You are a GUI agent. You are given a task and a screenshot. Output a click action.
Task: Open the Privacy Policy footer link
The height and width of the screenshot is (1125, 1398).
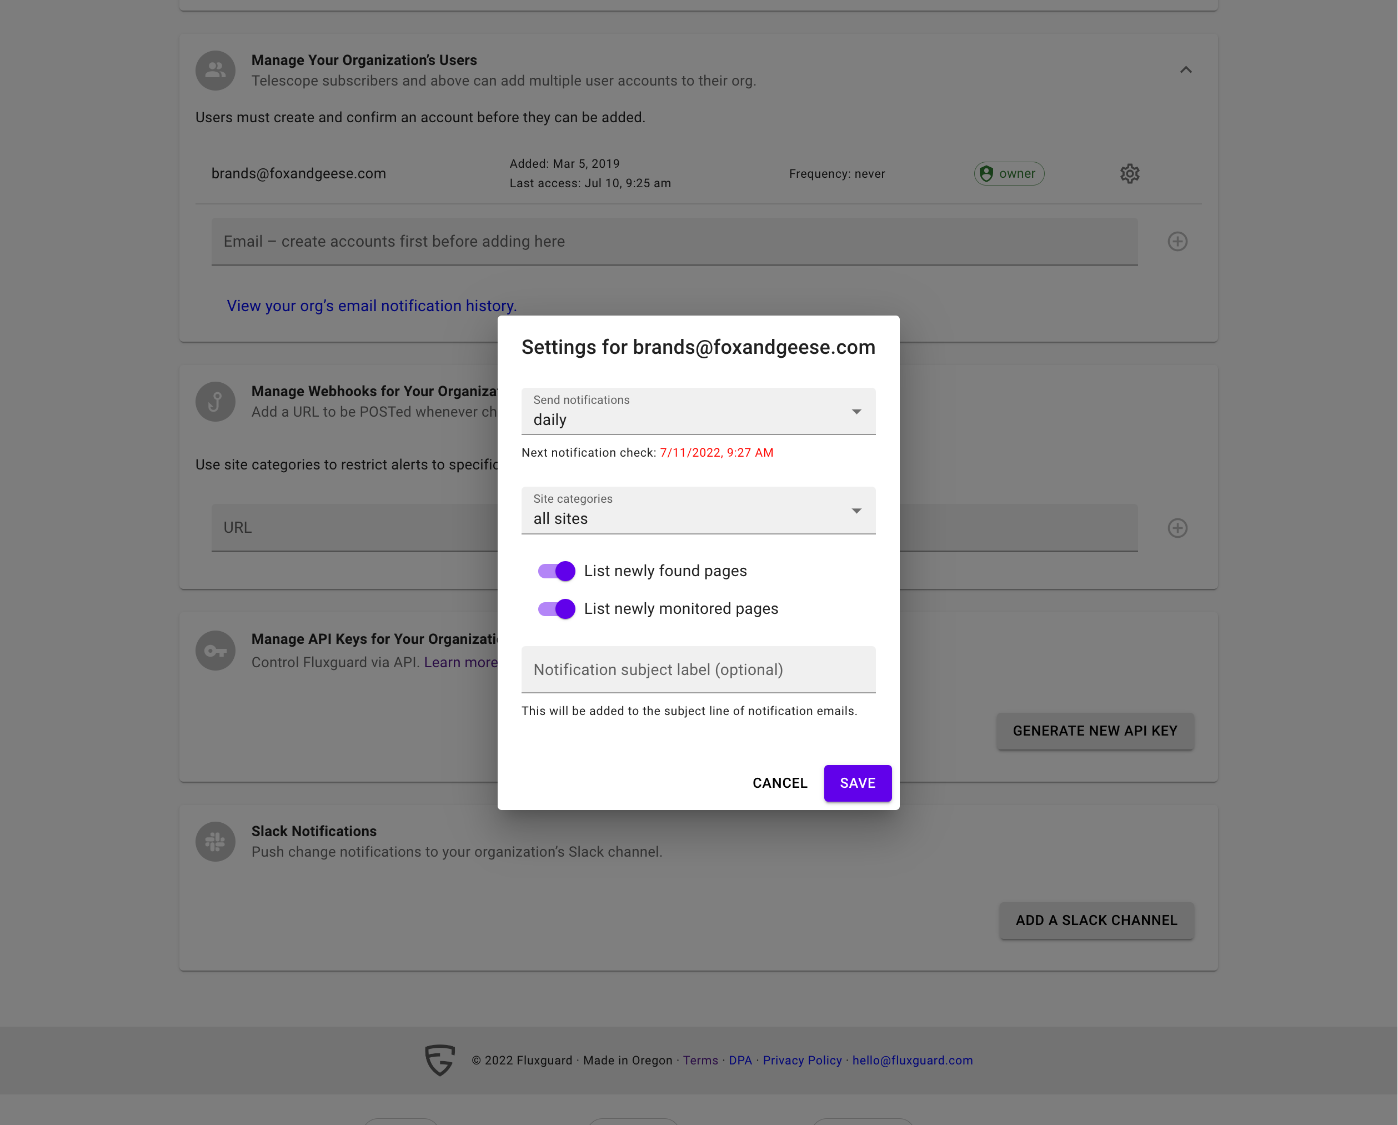pos(802,1060)
